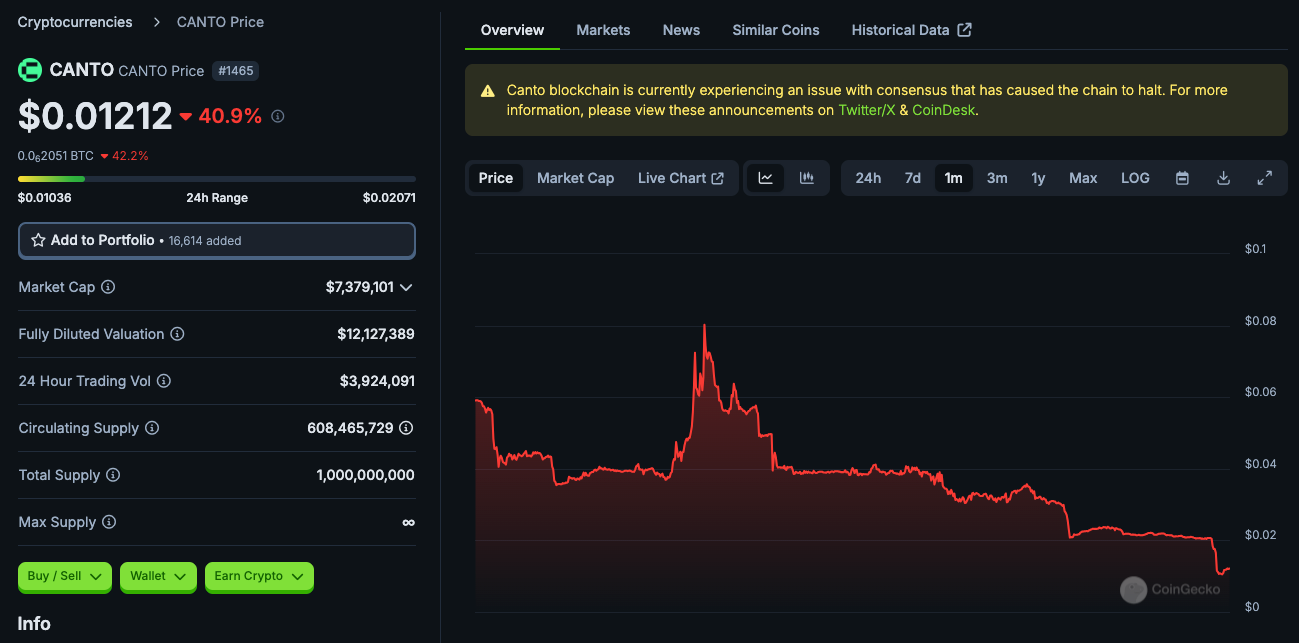Viewport: 1299px width, 643px height.
Task: Click the $0.01036 24h range low
Action: (x=44, y=198)
